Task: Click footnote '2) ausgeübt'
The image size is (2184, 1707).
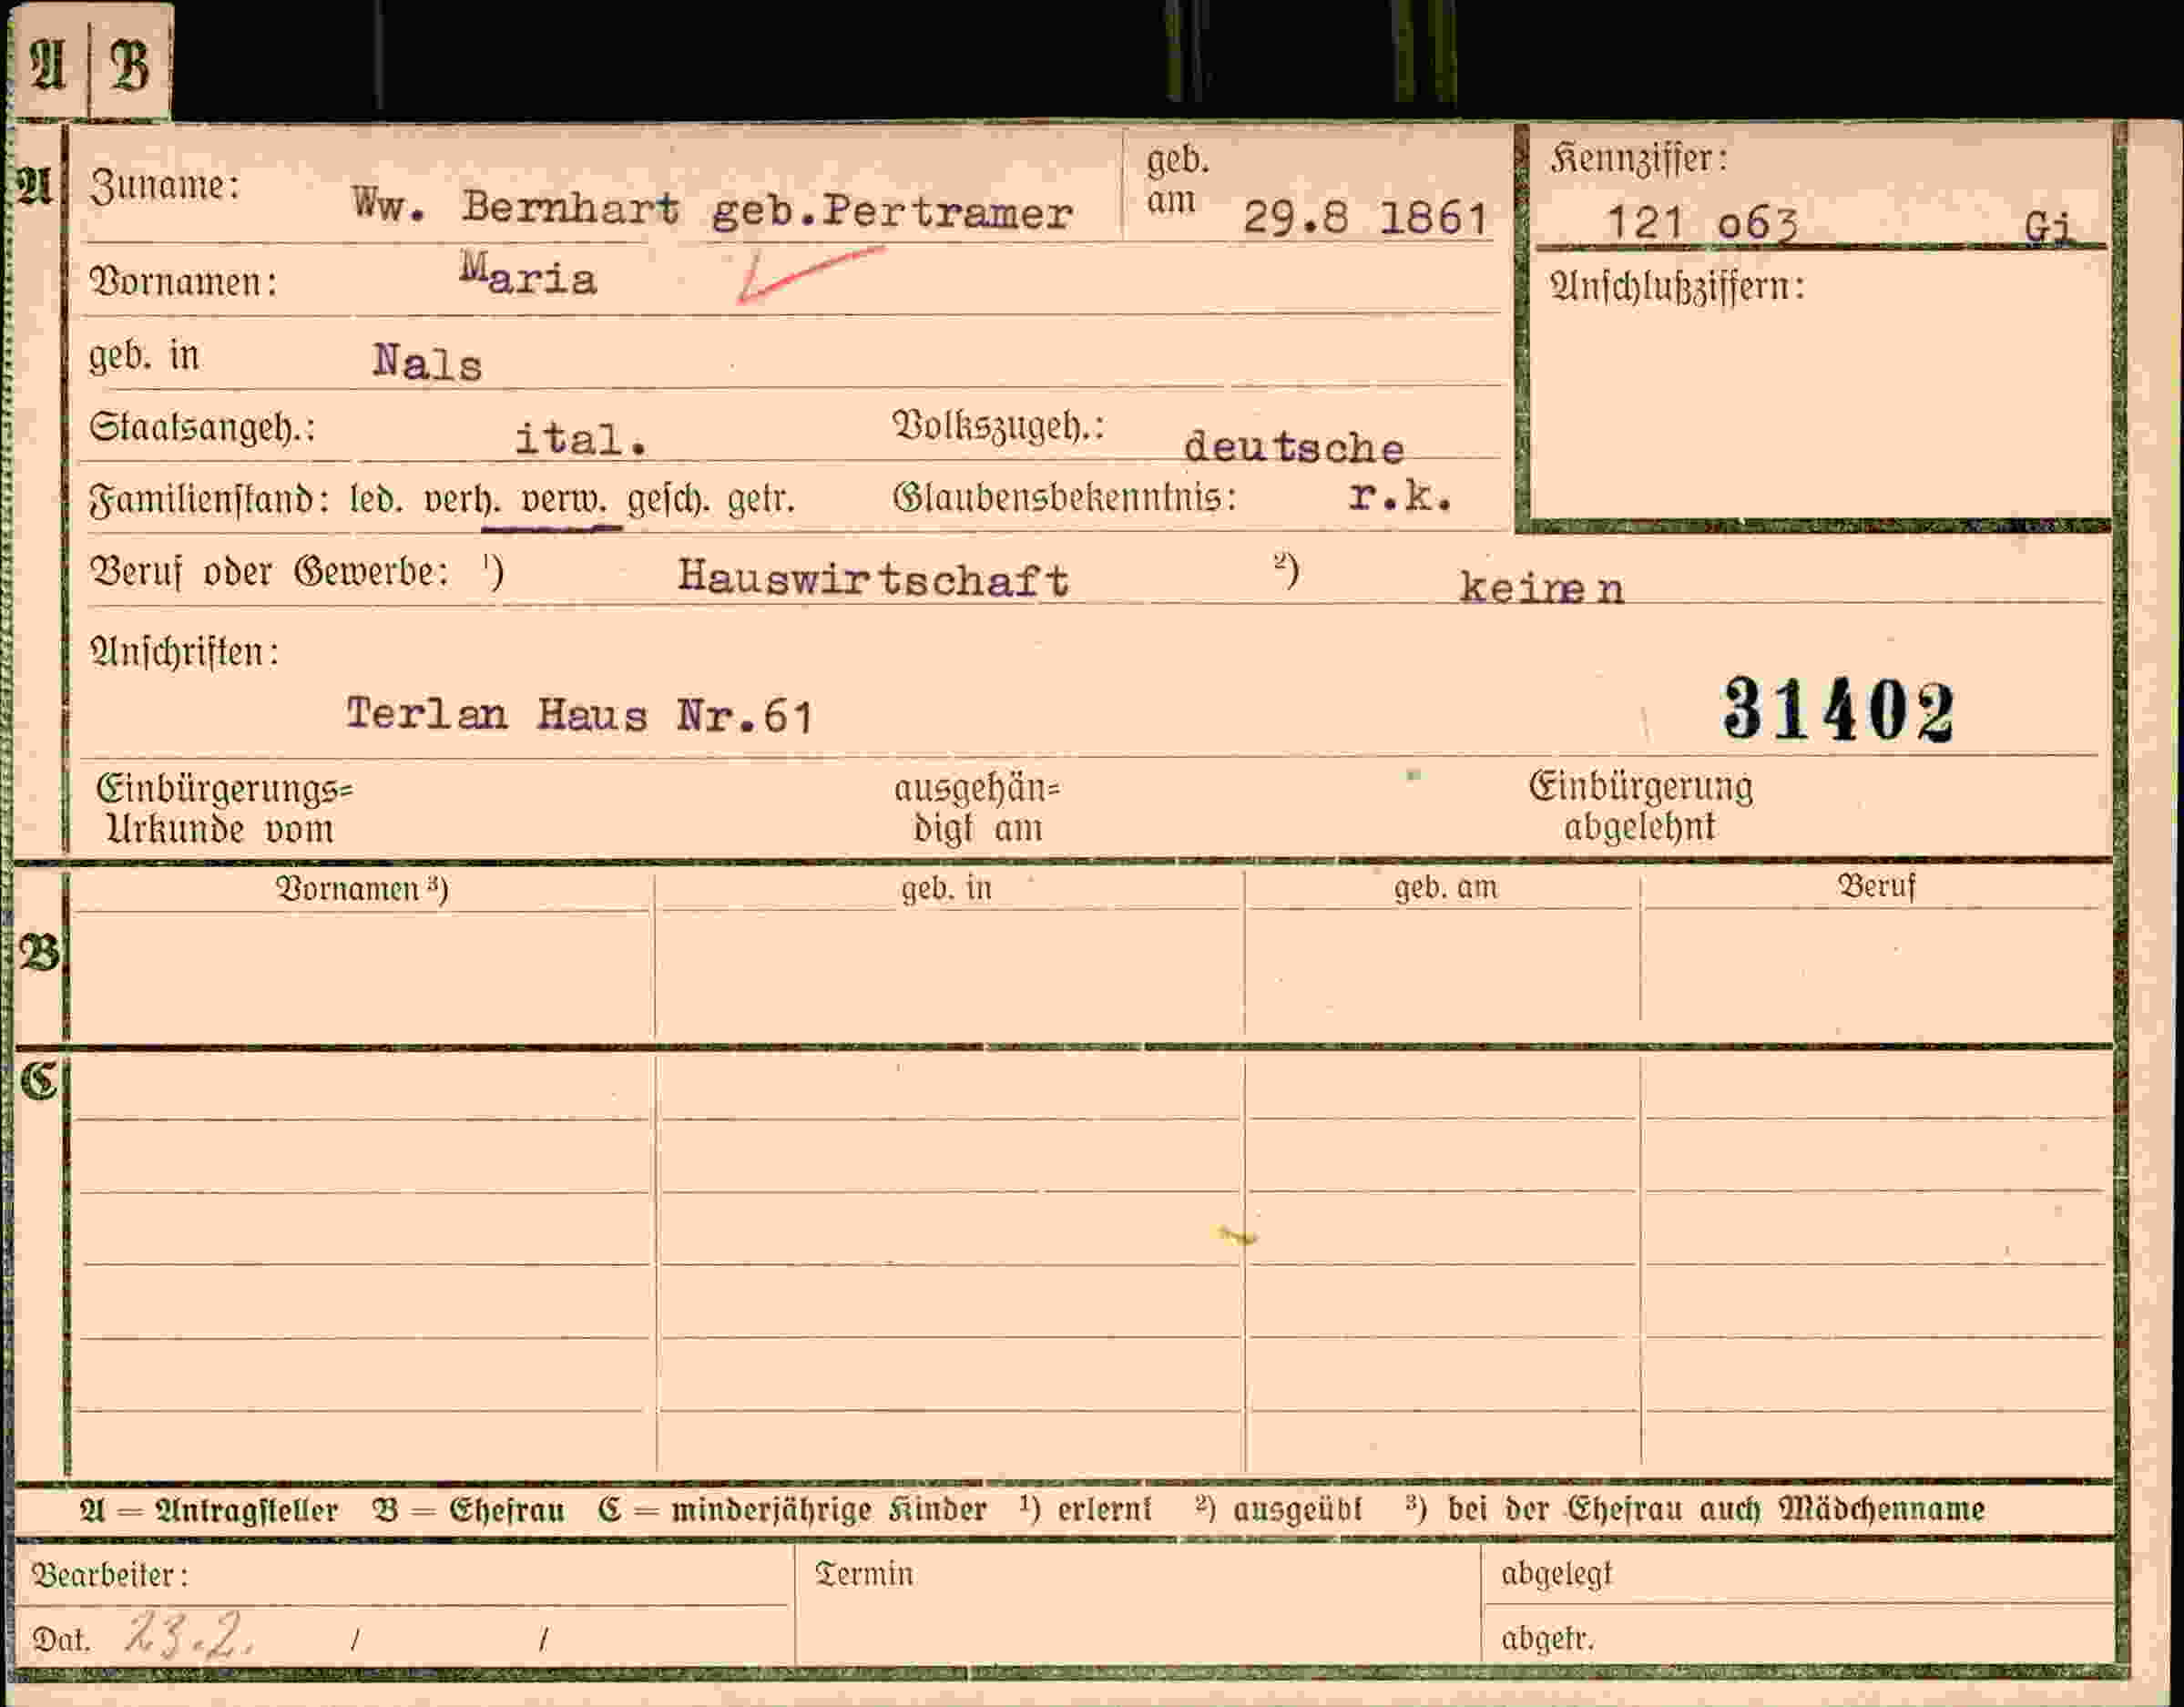Action: point(1279,1508)
